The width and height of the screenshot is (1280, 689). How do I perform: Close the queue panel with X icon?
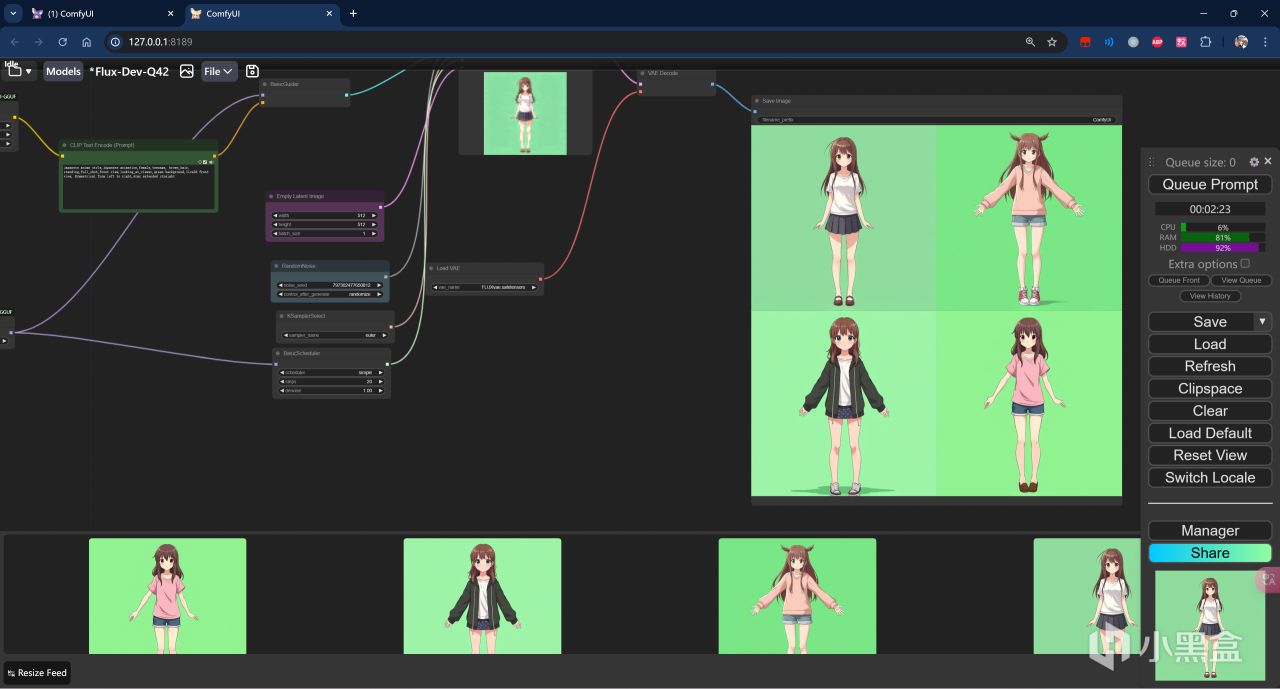click(x=1268, y=161)
